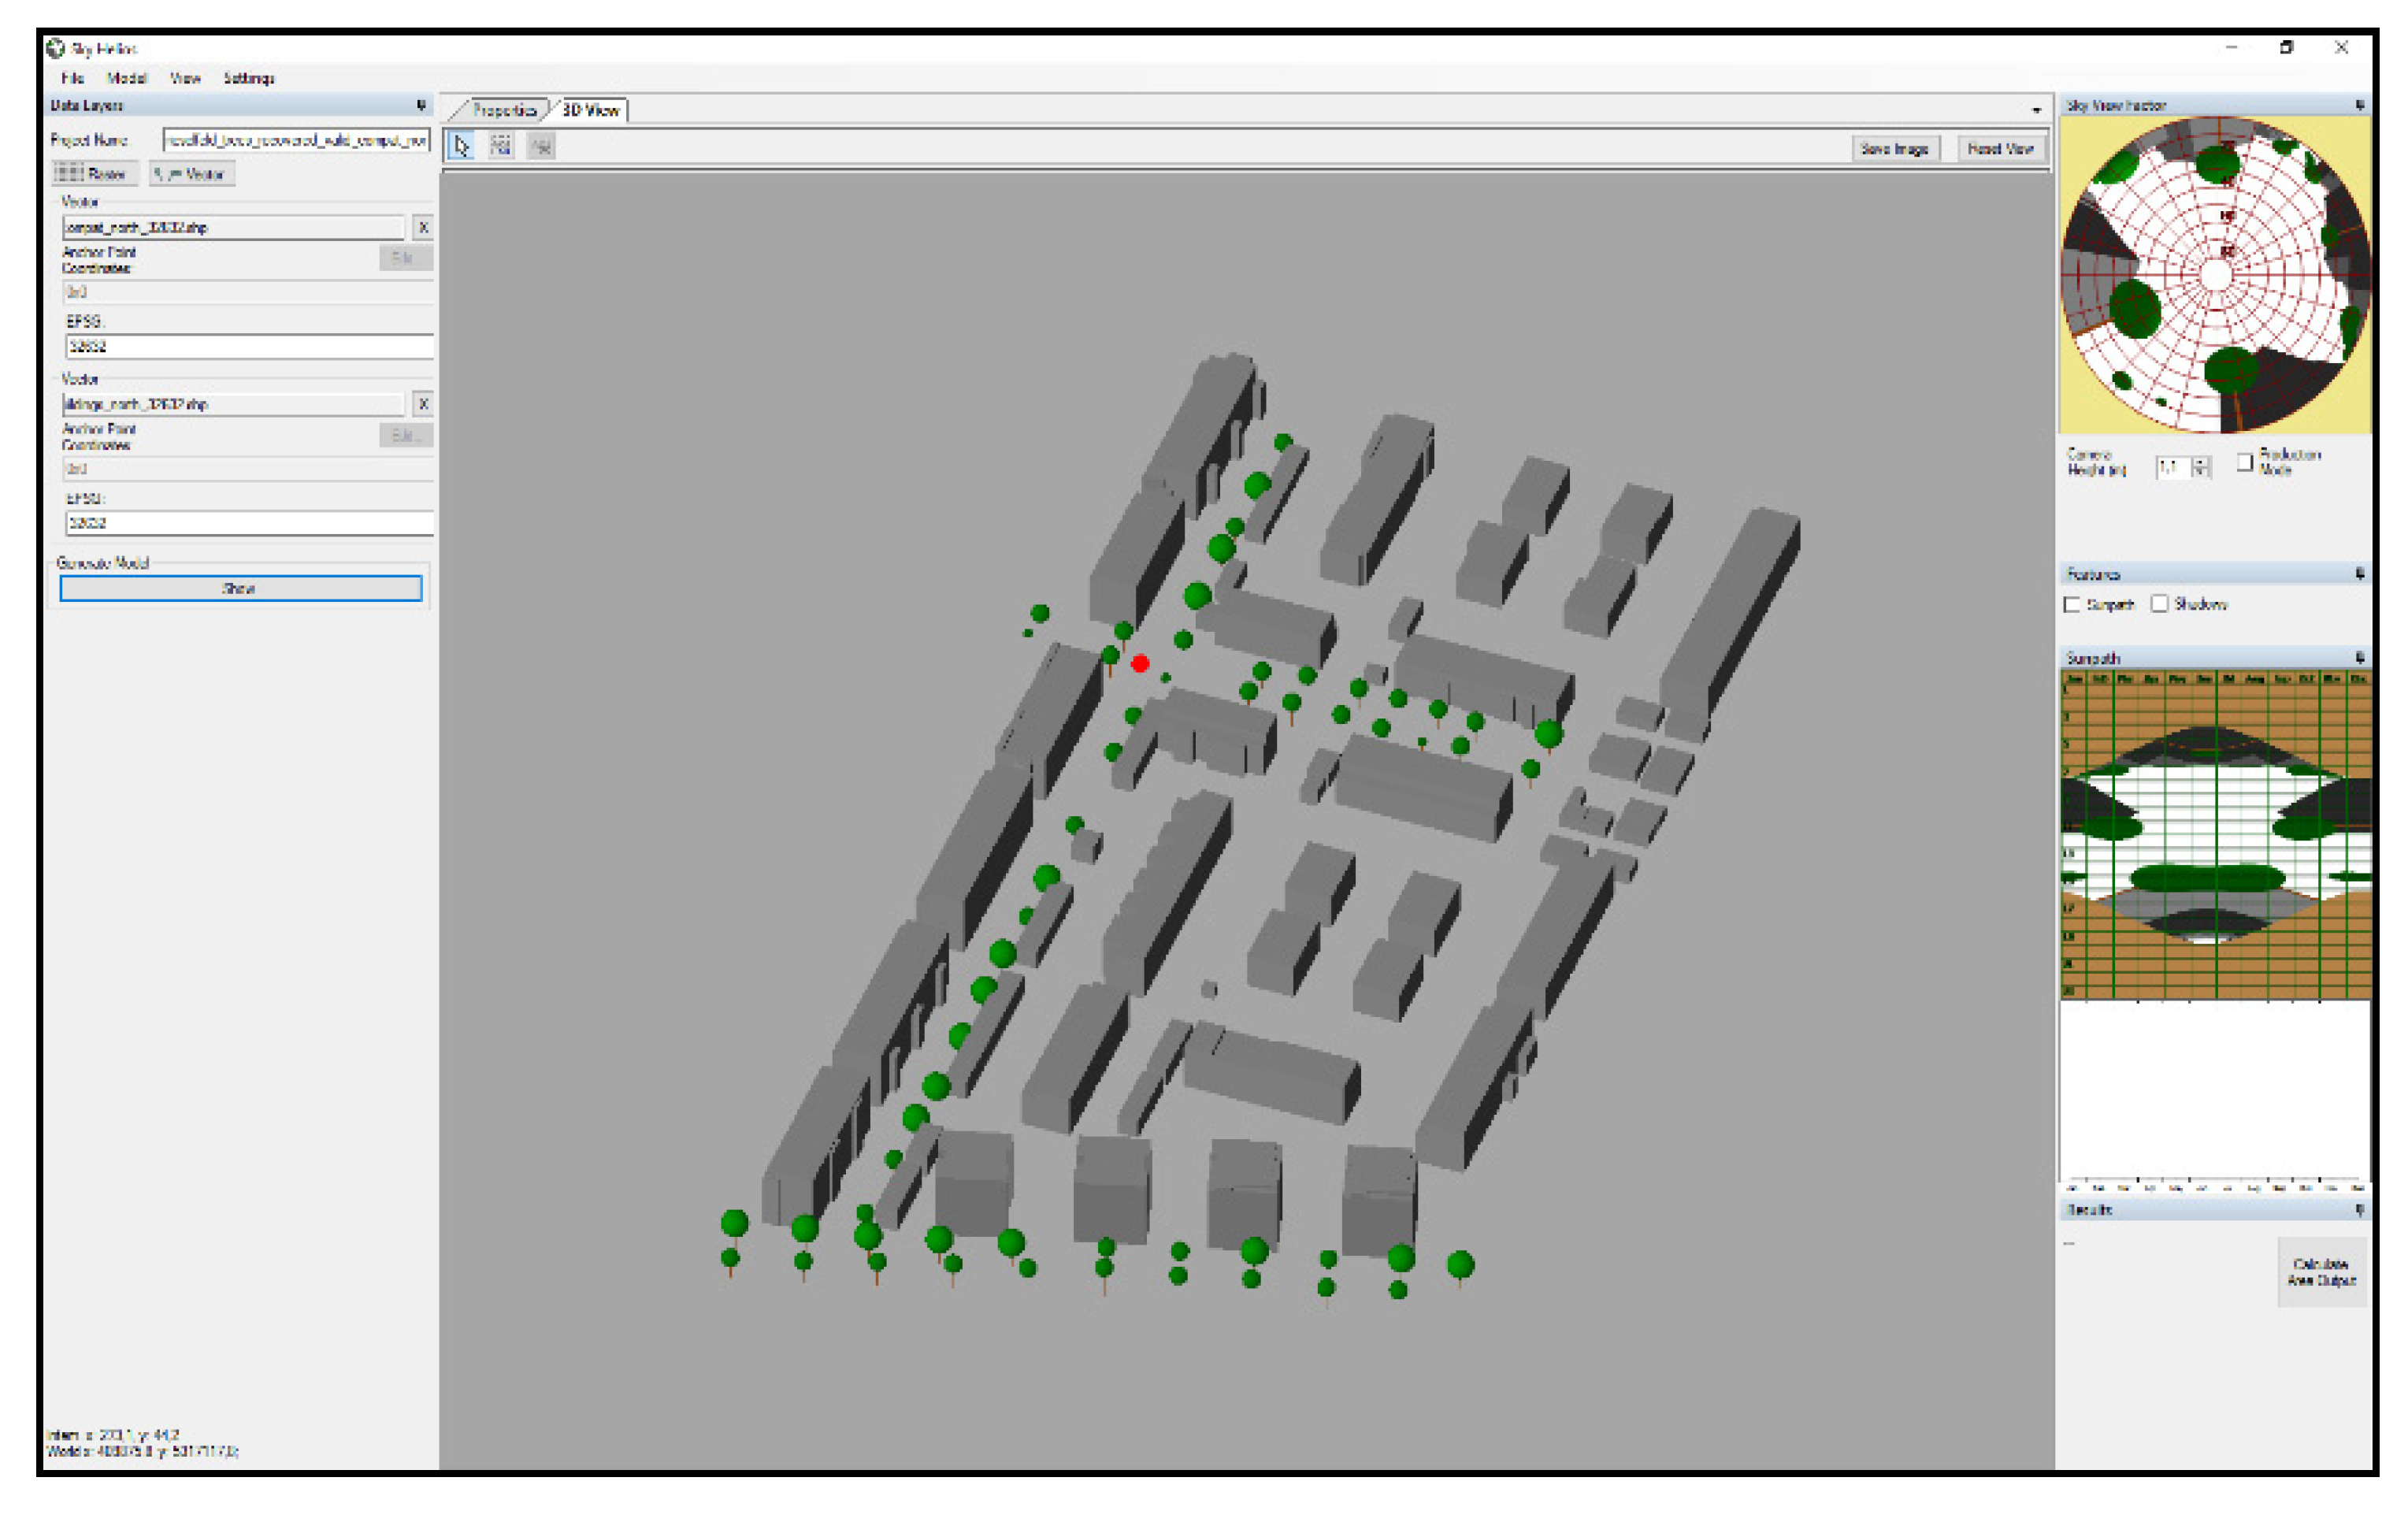Image resolution: width=2408 pixels, height=1522 pixels.
Task: Open the Model menu
Action: 127,78
